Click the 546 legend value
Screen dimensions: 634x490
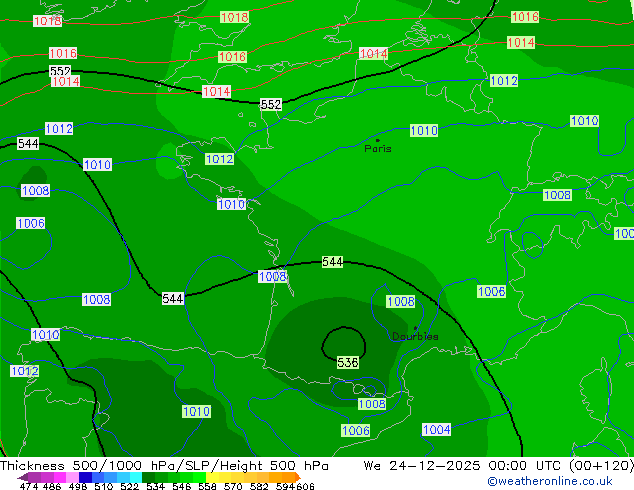182,486
